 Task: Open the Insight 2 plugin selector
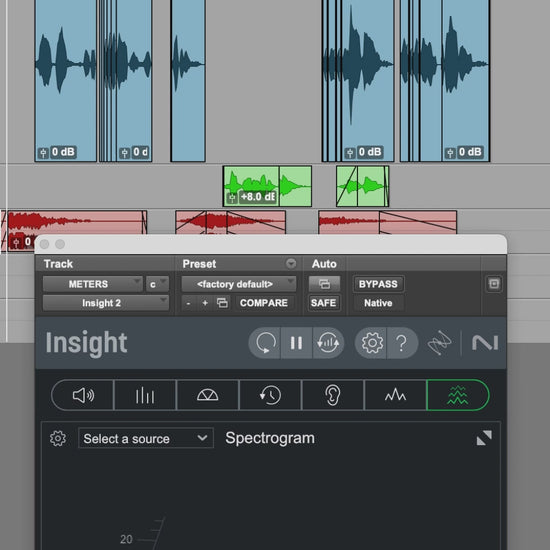pos(106,303)
